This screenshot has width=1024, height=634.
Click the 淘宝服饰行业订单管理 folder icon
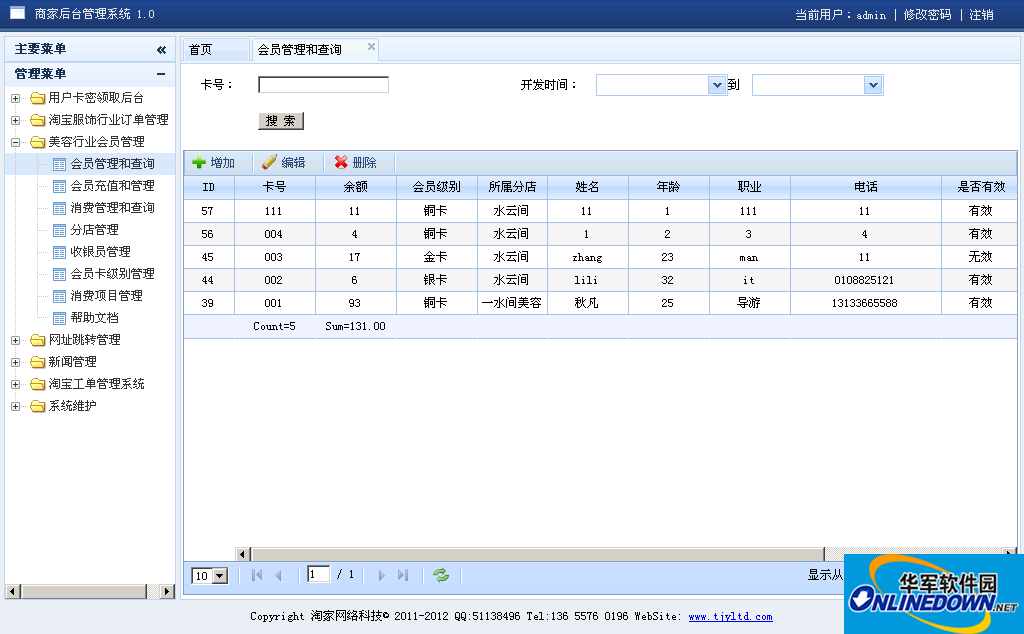click(x=37, y=120)
